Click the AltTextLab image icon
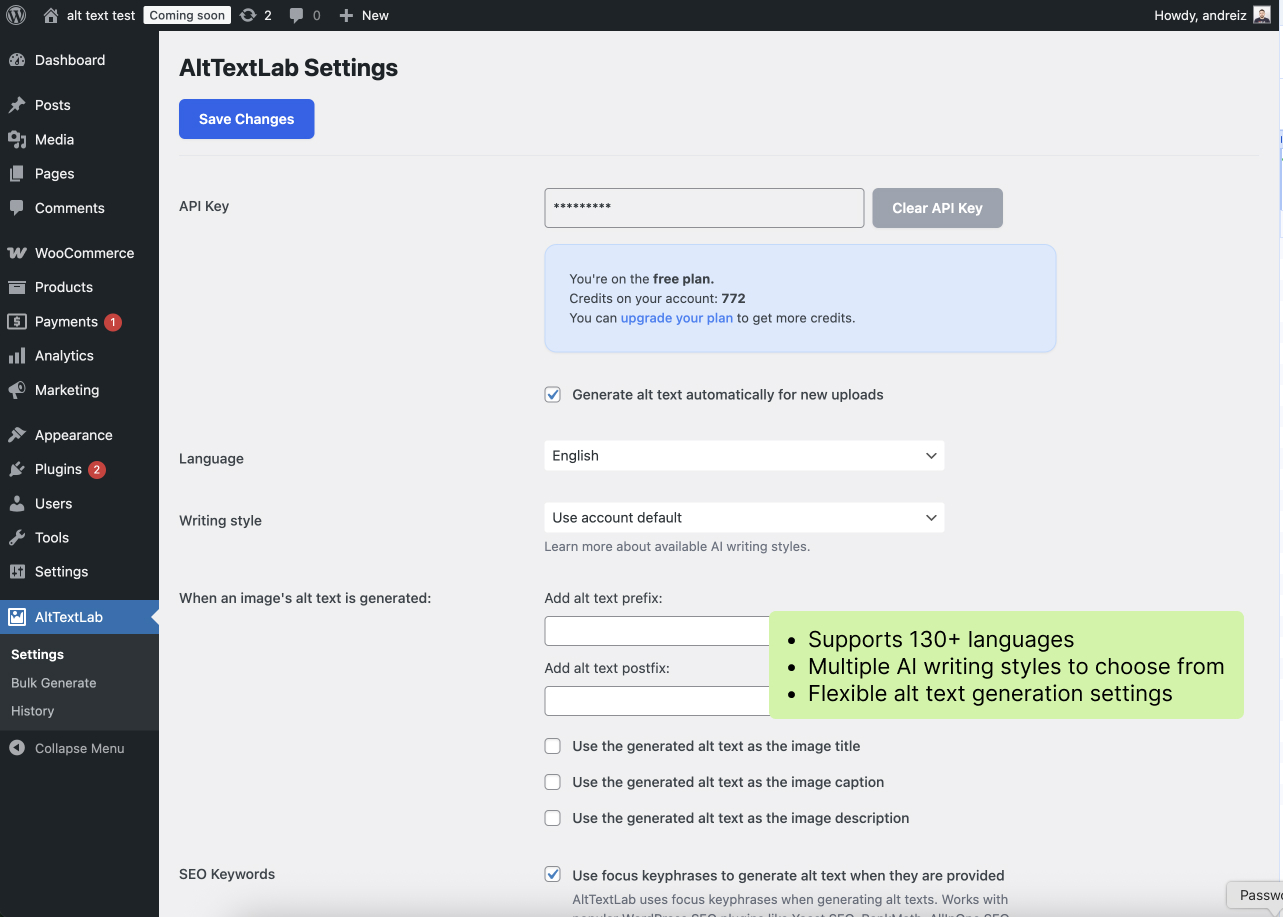This screenshot has height=917, width=1283. click(x=17, y=617)
